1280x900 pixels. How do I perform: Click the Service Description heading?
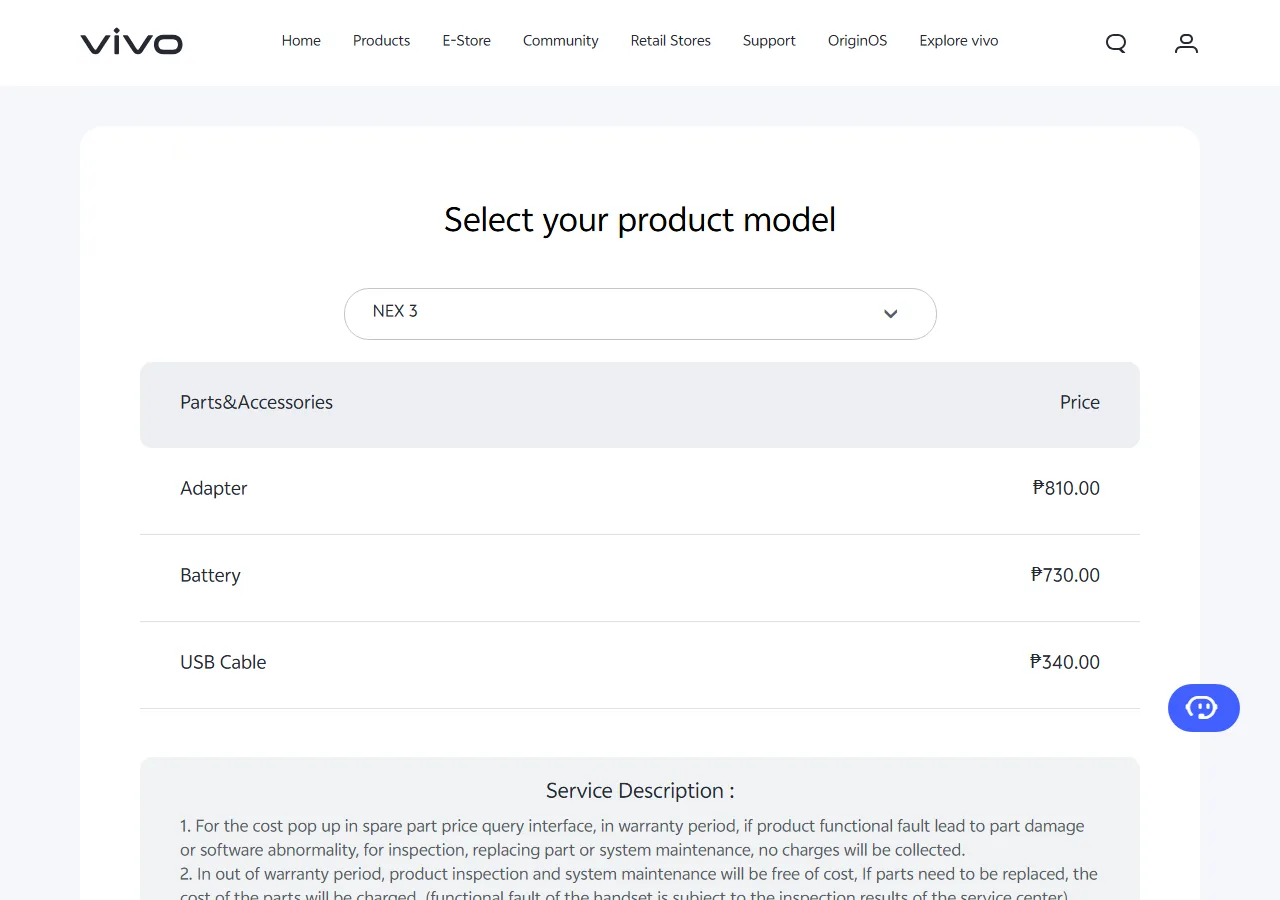[x=640, y=791]
